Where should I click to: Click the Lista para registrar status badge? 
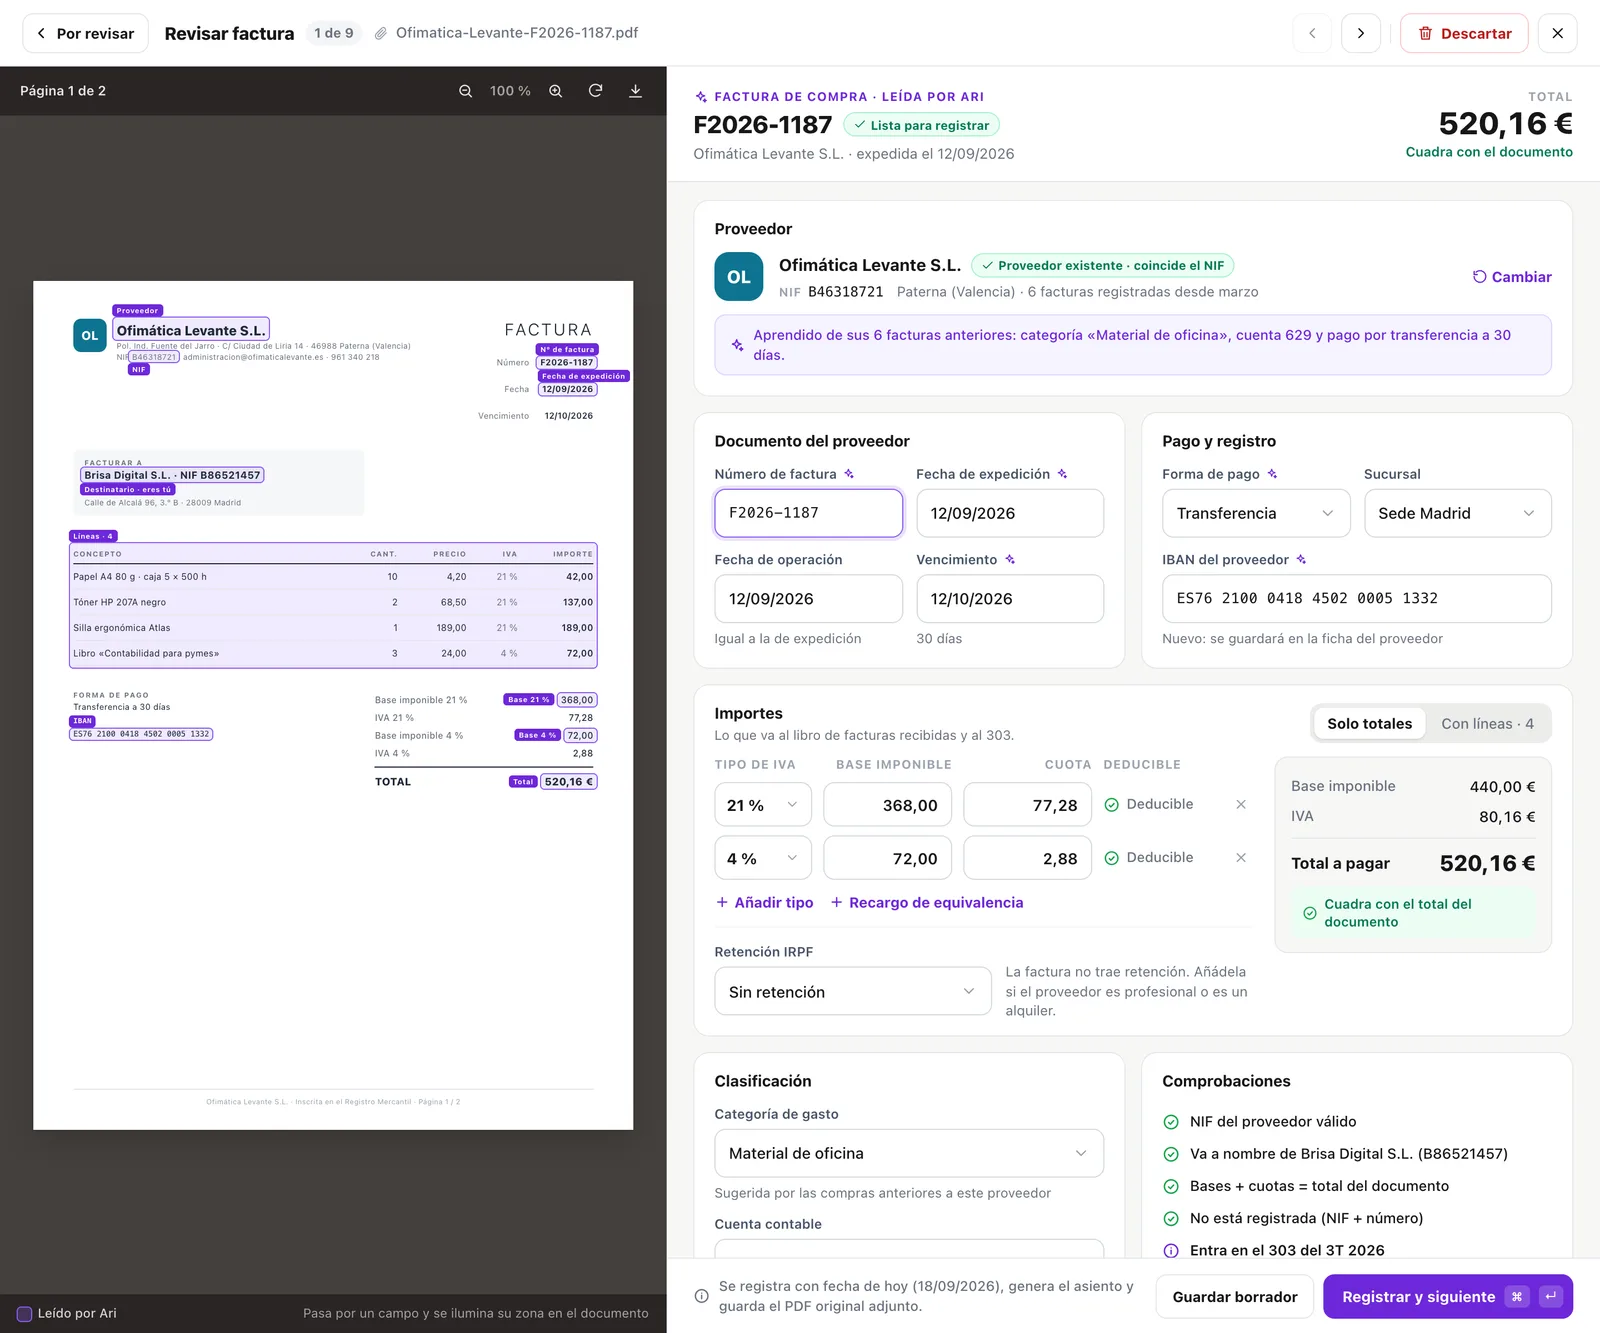pyautogui.click(x=921, y=125)
